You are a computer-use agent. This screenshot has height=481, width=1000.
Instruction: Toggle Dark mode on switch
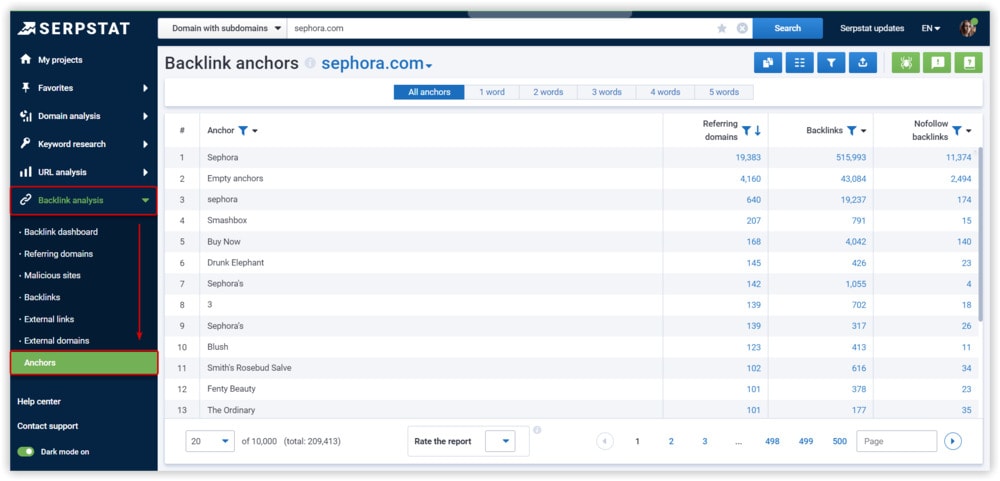26,452
